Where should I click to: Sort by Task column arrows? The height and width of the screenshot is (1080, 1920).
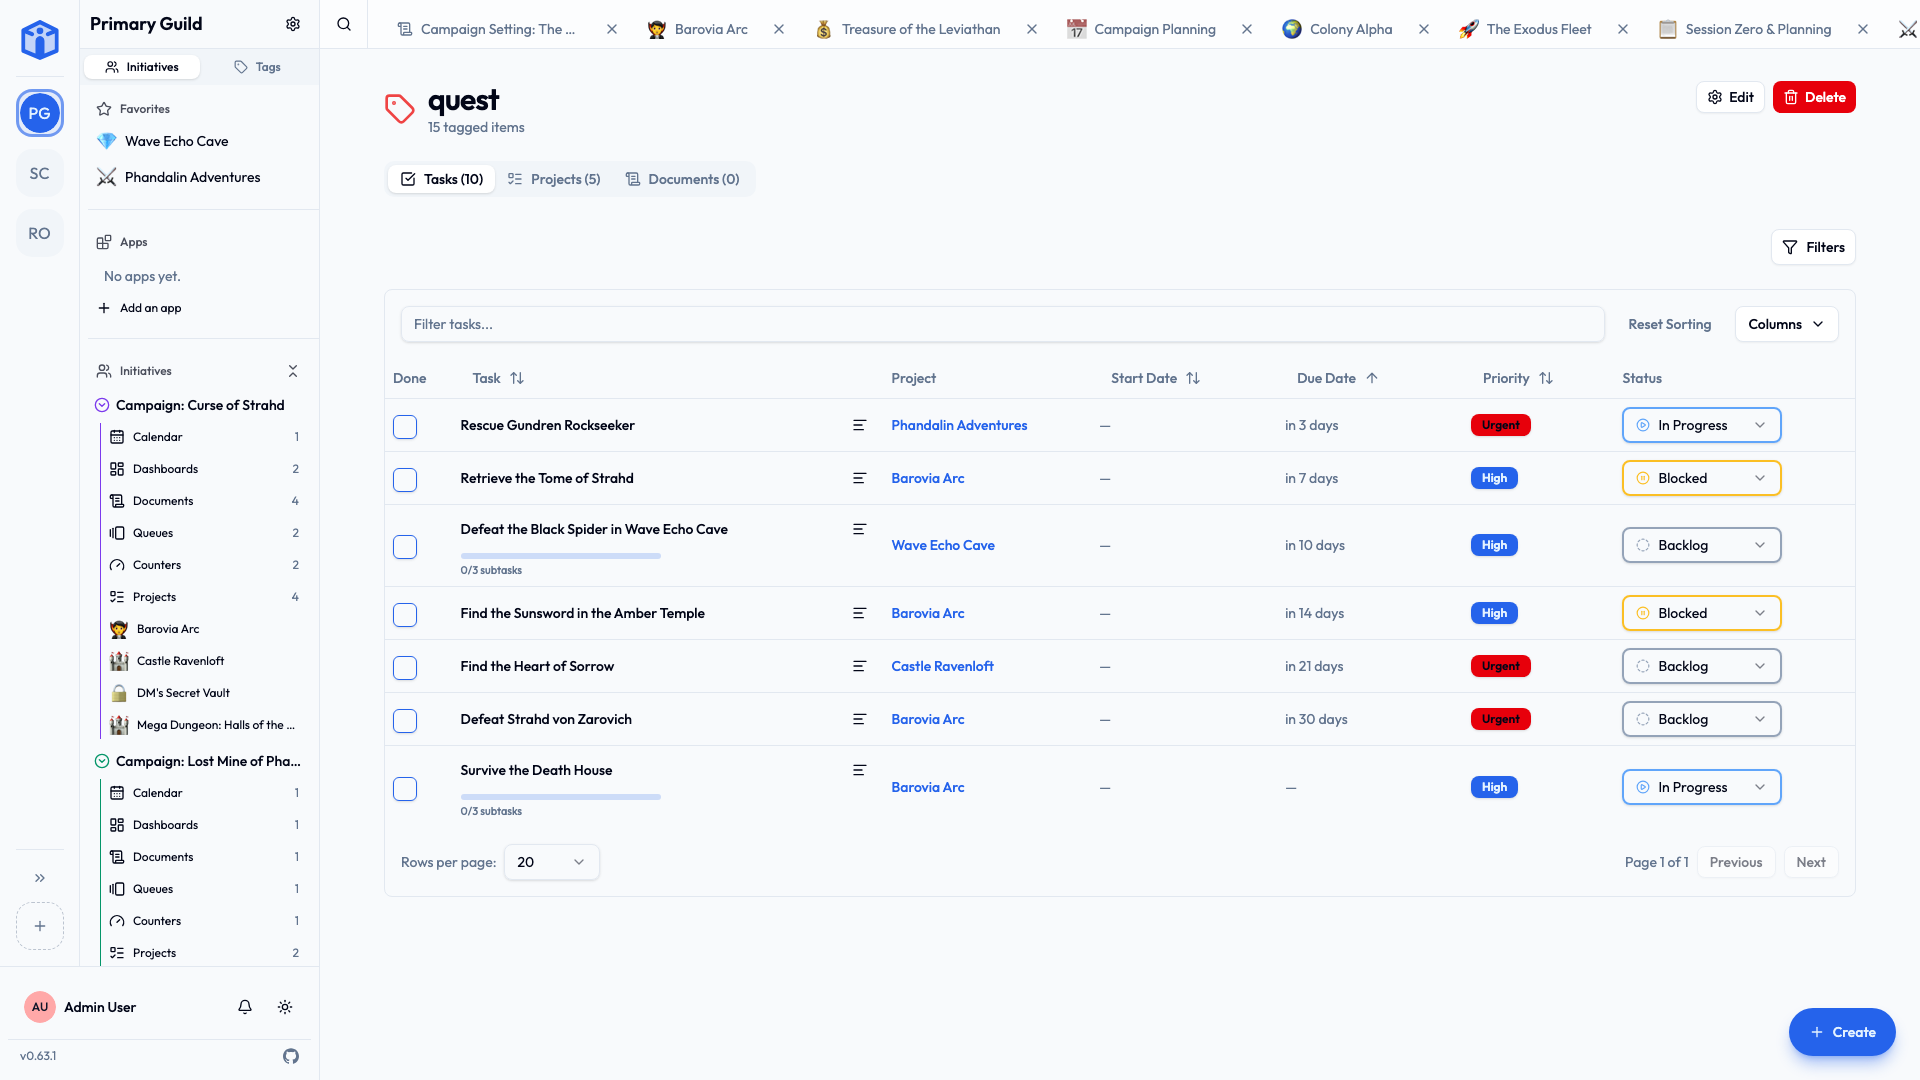tap(517, 378)
